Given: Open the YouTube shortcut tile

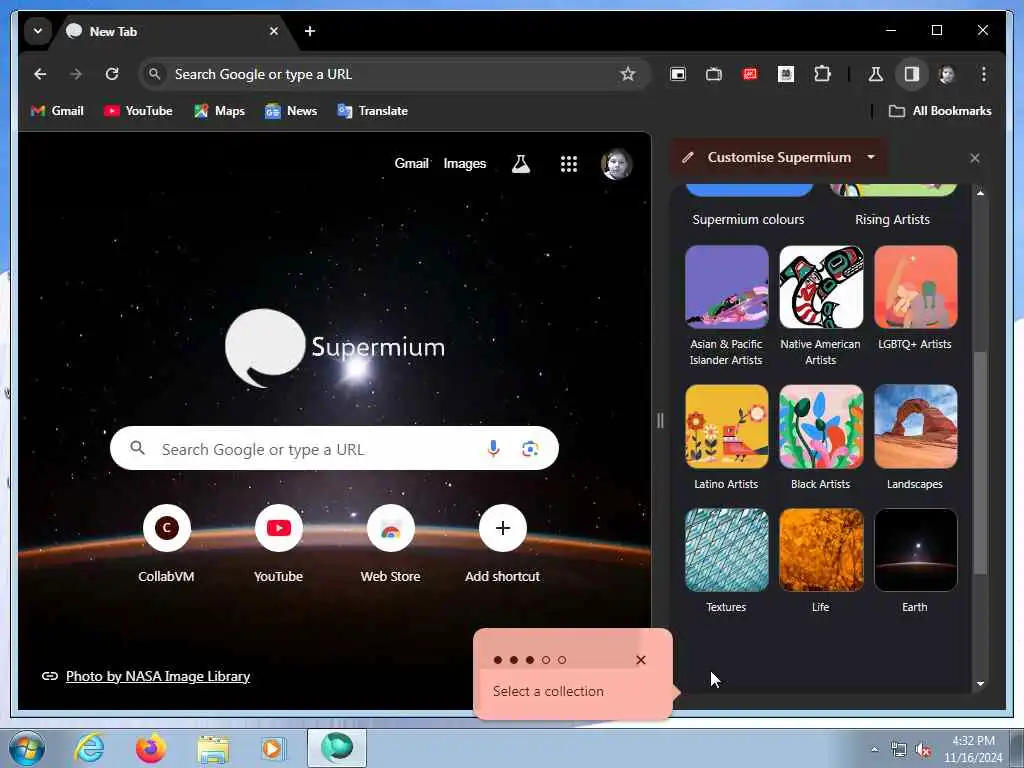Looking at the screenshot, I should 278,543.
